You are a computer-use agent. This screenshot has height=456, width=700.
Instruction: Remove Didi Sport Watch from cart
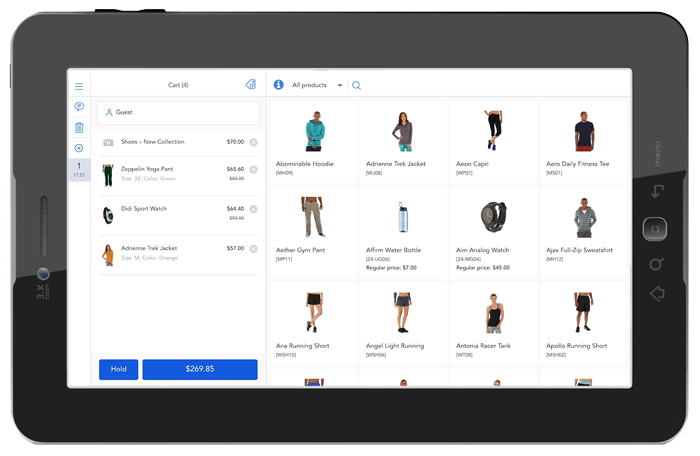[x=253, y=209]
